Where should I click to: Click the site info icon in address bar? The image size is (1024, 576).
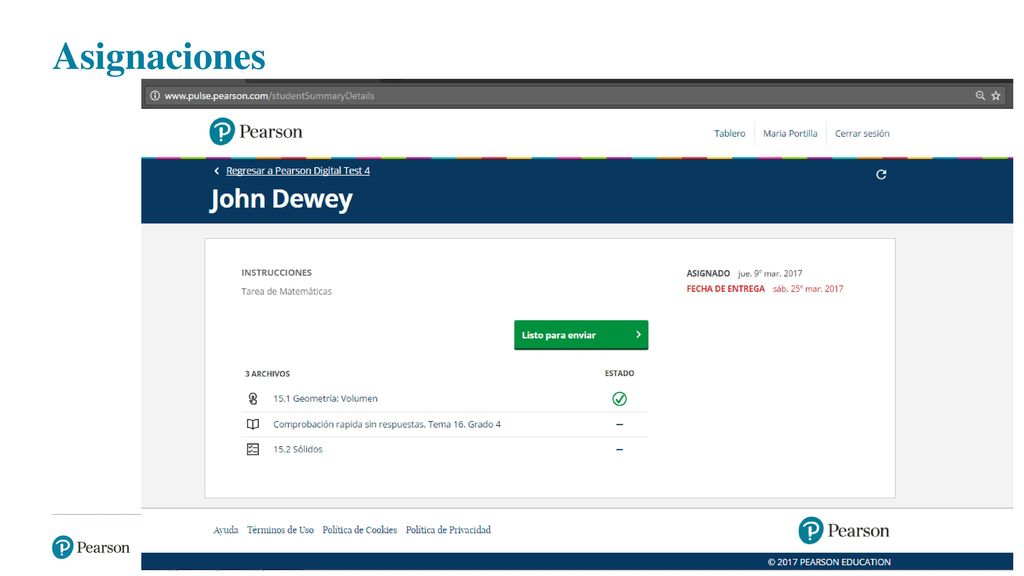coord(155,95)
